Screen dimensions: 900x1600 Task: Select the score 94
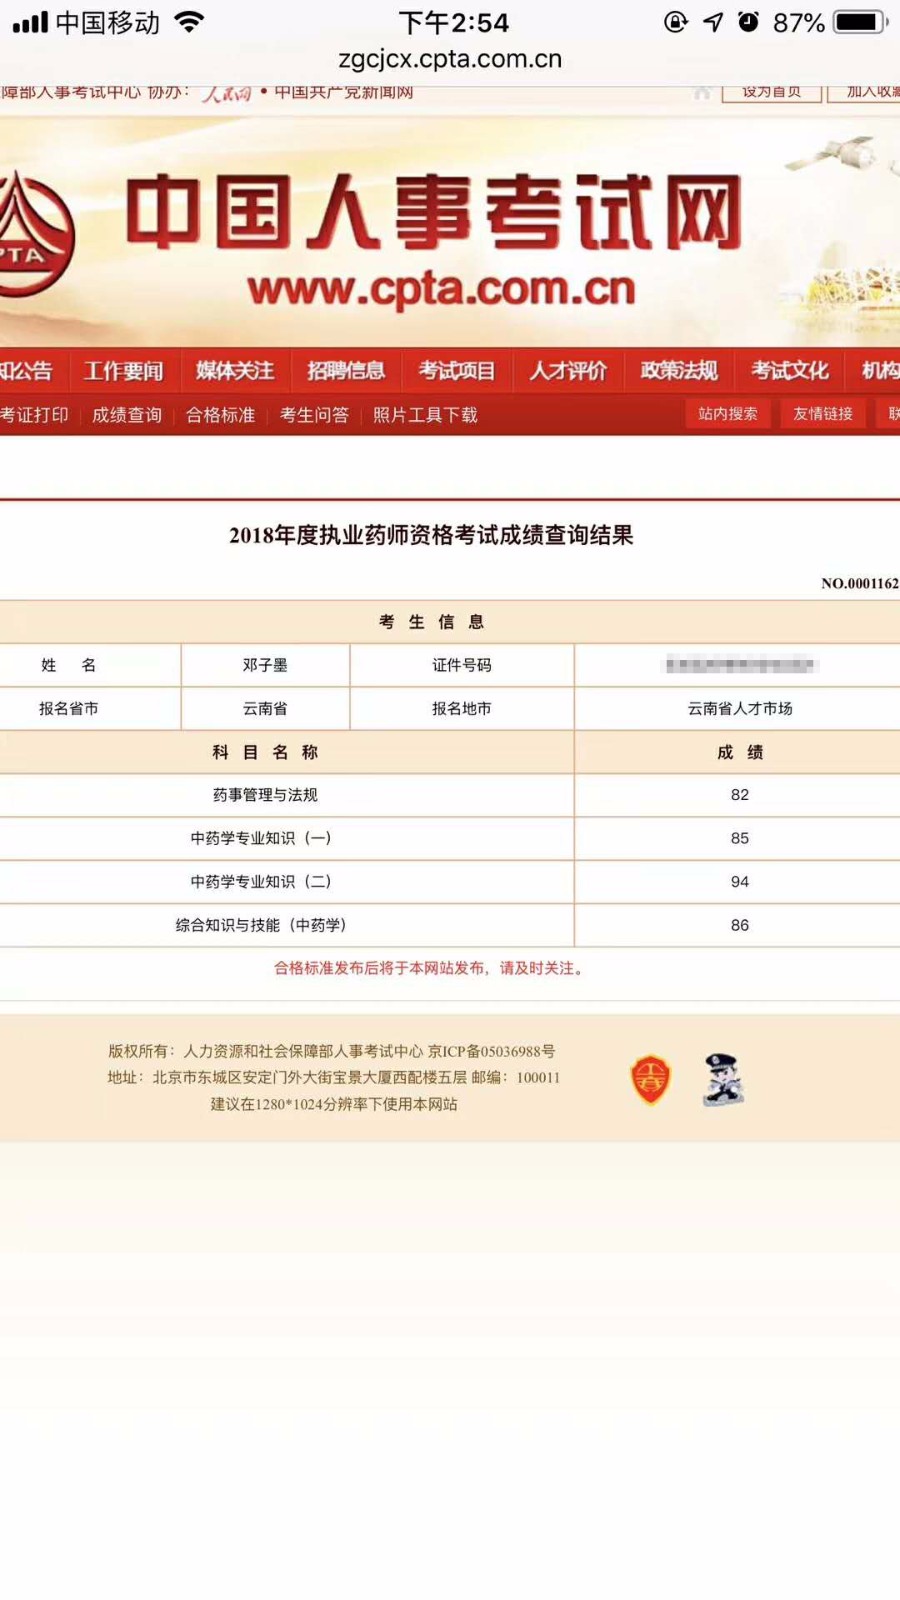tap(740, 881)
